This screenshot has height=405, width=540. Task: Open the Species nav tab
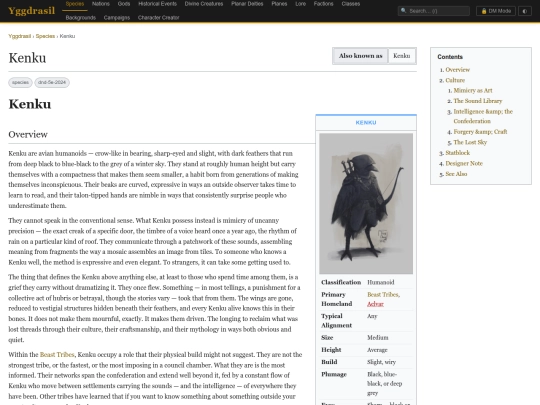pyautogui.click(x=75, y=4)
